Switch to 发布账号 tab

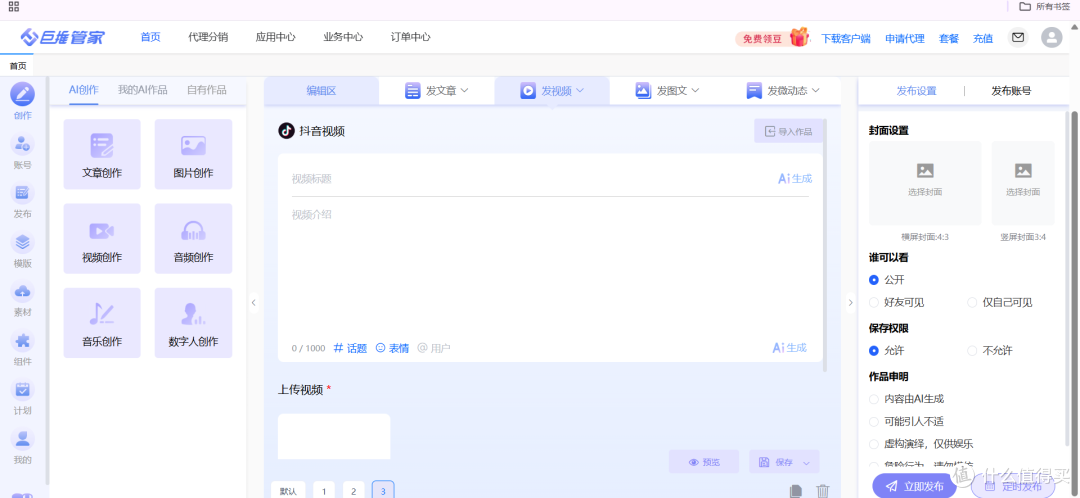[x=1011, y=90]
